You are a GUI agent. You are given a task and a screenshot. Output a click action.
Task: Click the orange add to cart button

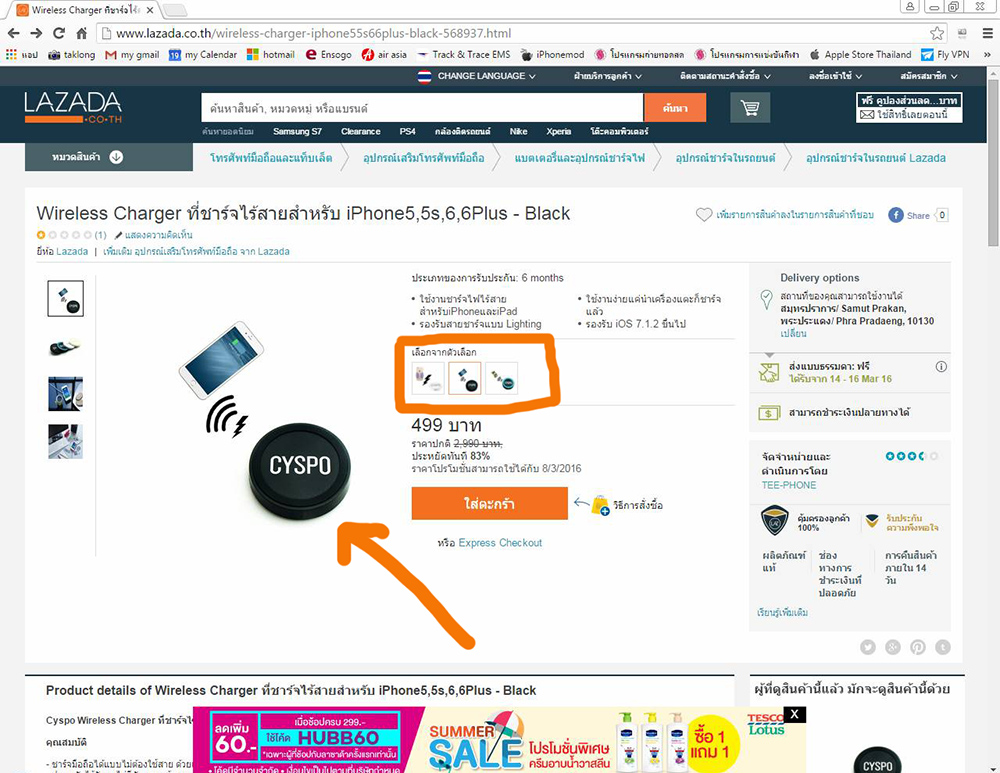tap(489, 503)
